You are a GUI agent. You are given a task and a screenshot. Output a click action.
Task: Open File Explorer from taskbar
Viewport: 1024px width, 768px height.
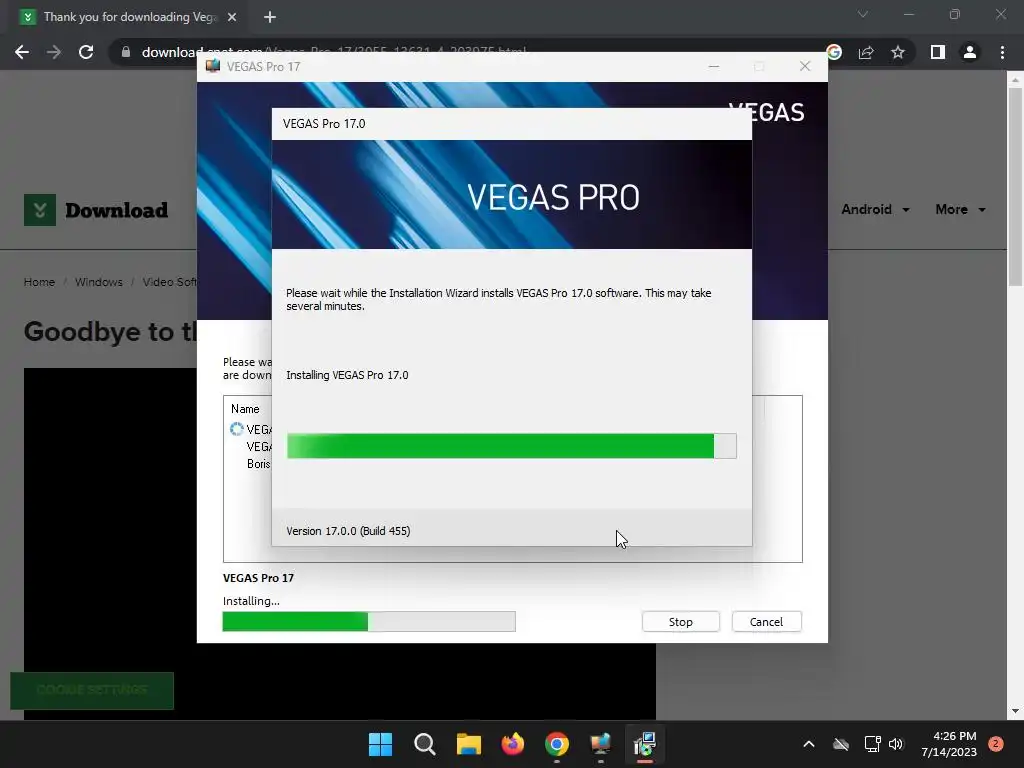[469, 744]
